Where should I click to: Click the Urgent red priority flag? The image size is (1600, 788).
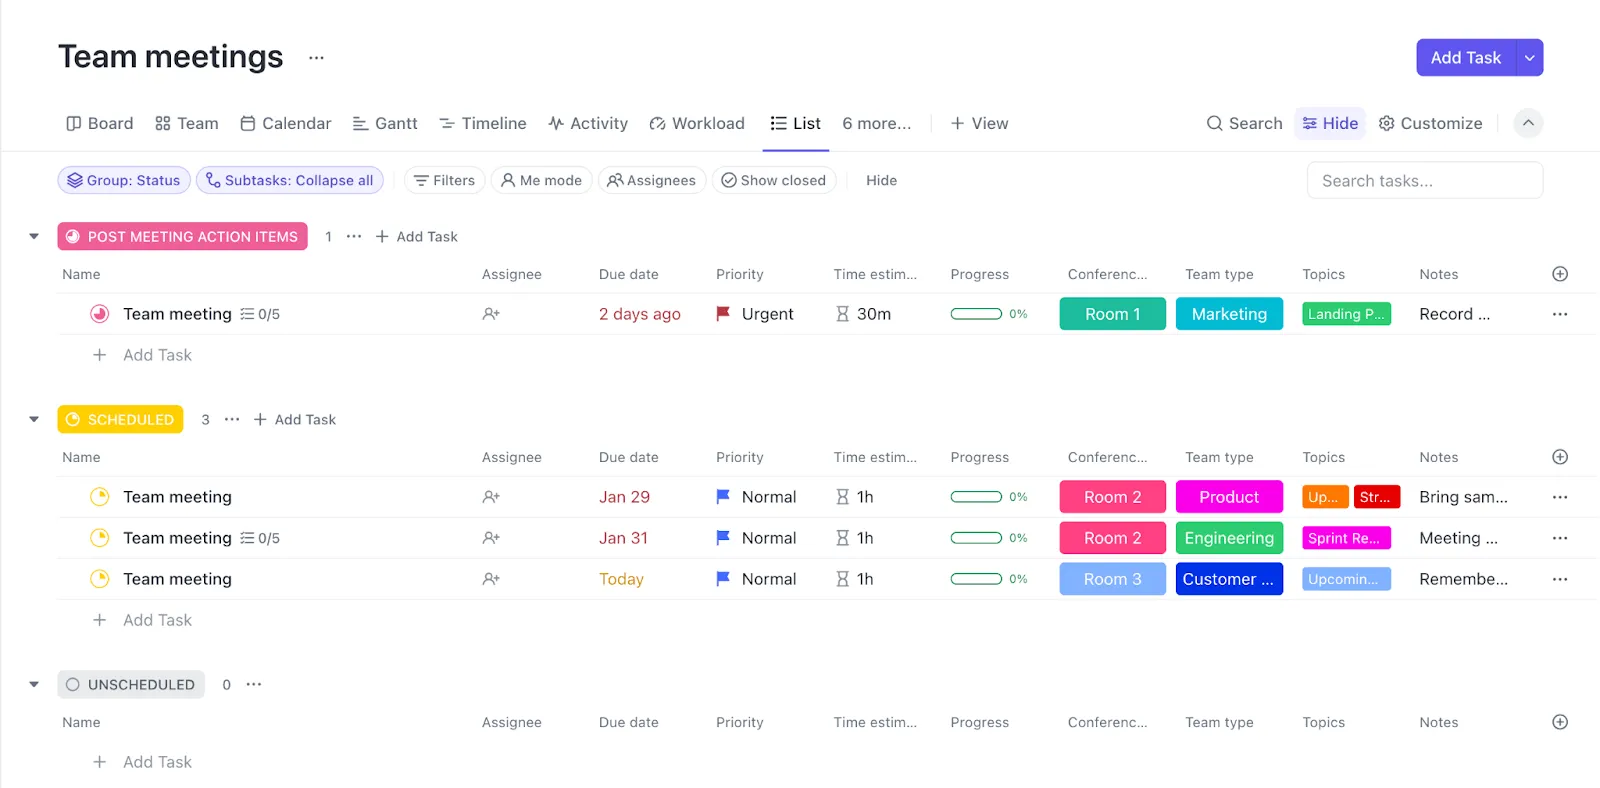(723, 314)
